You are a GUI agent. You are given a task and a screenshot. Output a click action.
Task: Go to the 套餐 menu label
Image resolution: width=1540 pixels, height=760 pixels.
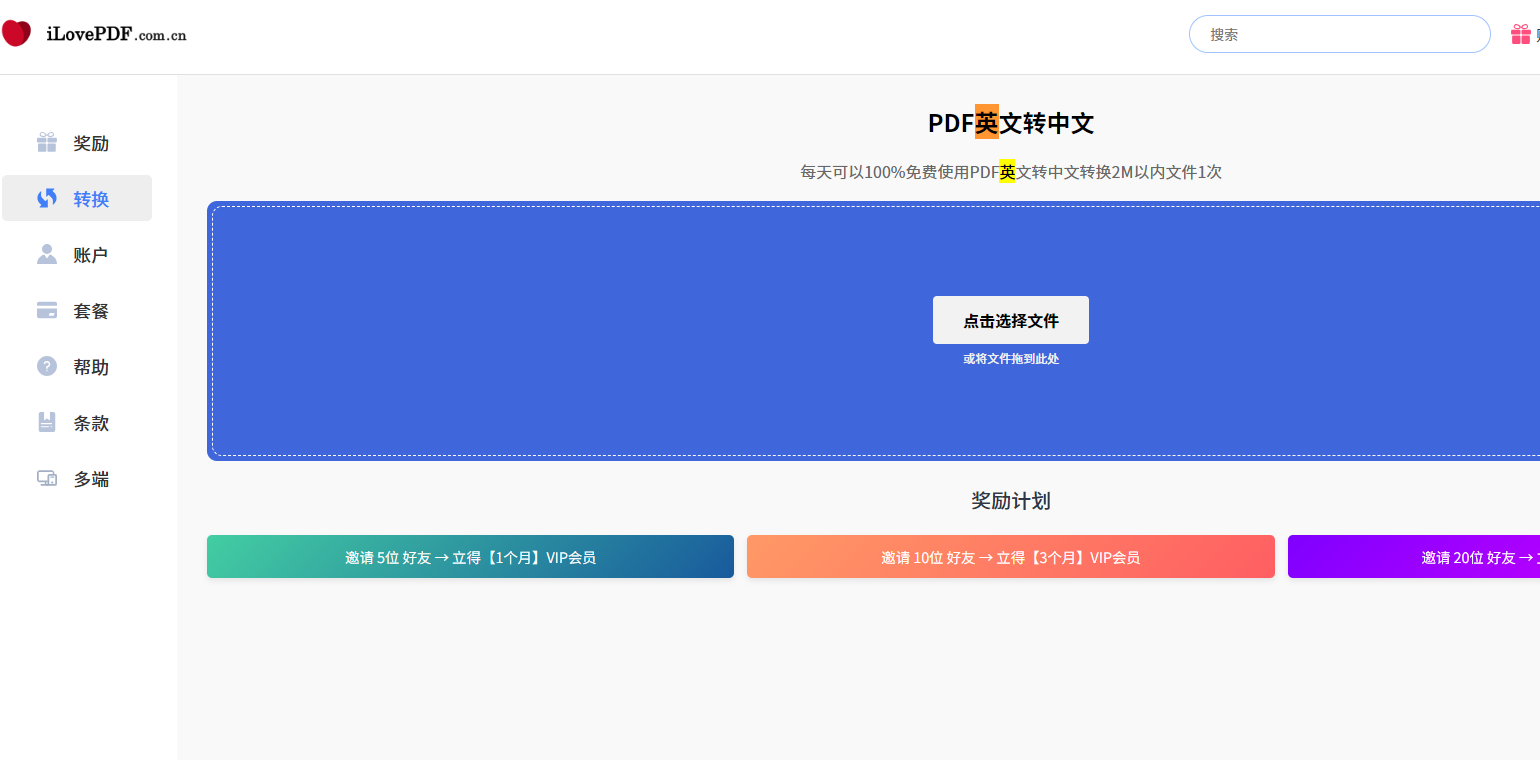[90, 311]
